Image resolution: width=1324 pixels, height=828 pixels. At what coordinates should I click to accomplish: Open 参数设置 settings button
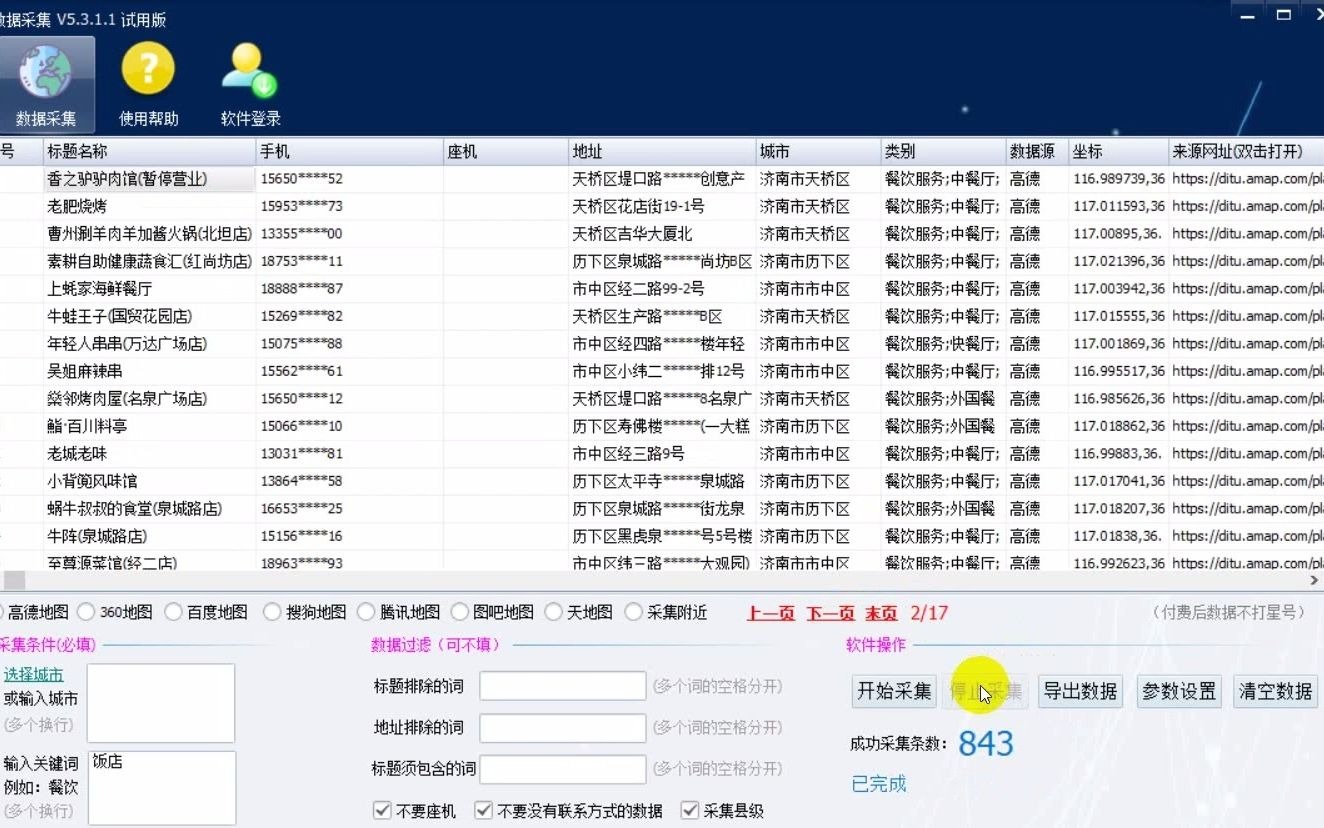(1179, 691)
